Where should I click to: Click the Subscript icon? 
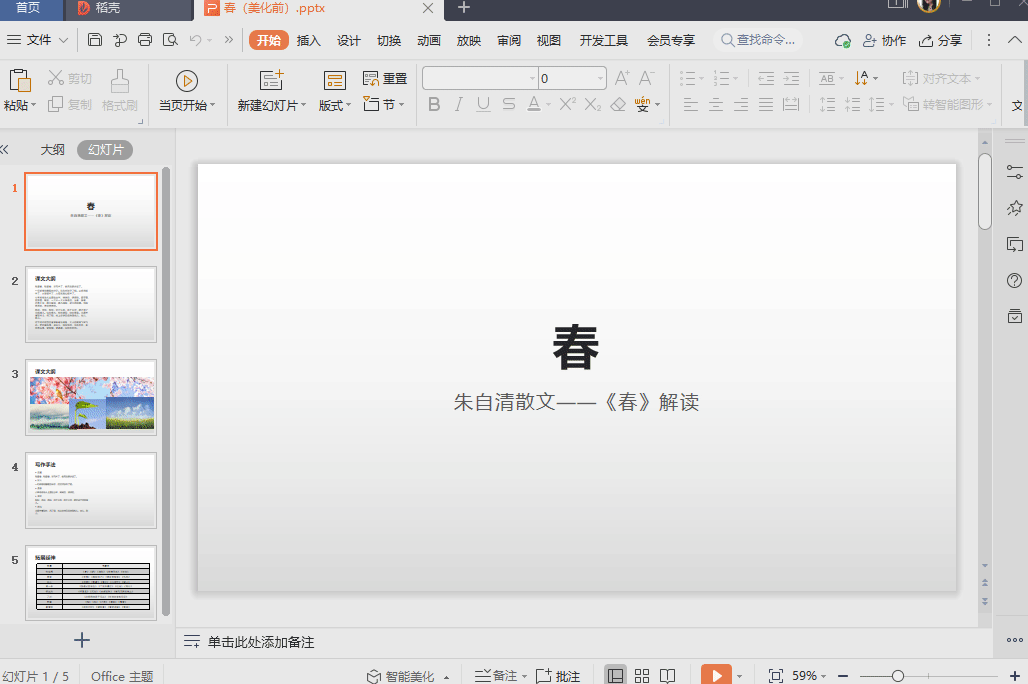(x=593, y=104)
